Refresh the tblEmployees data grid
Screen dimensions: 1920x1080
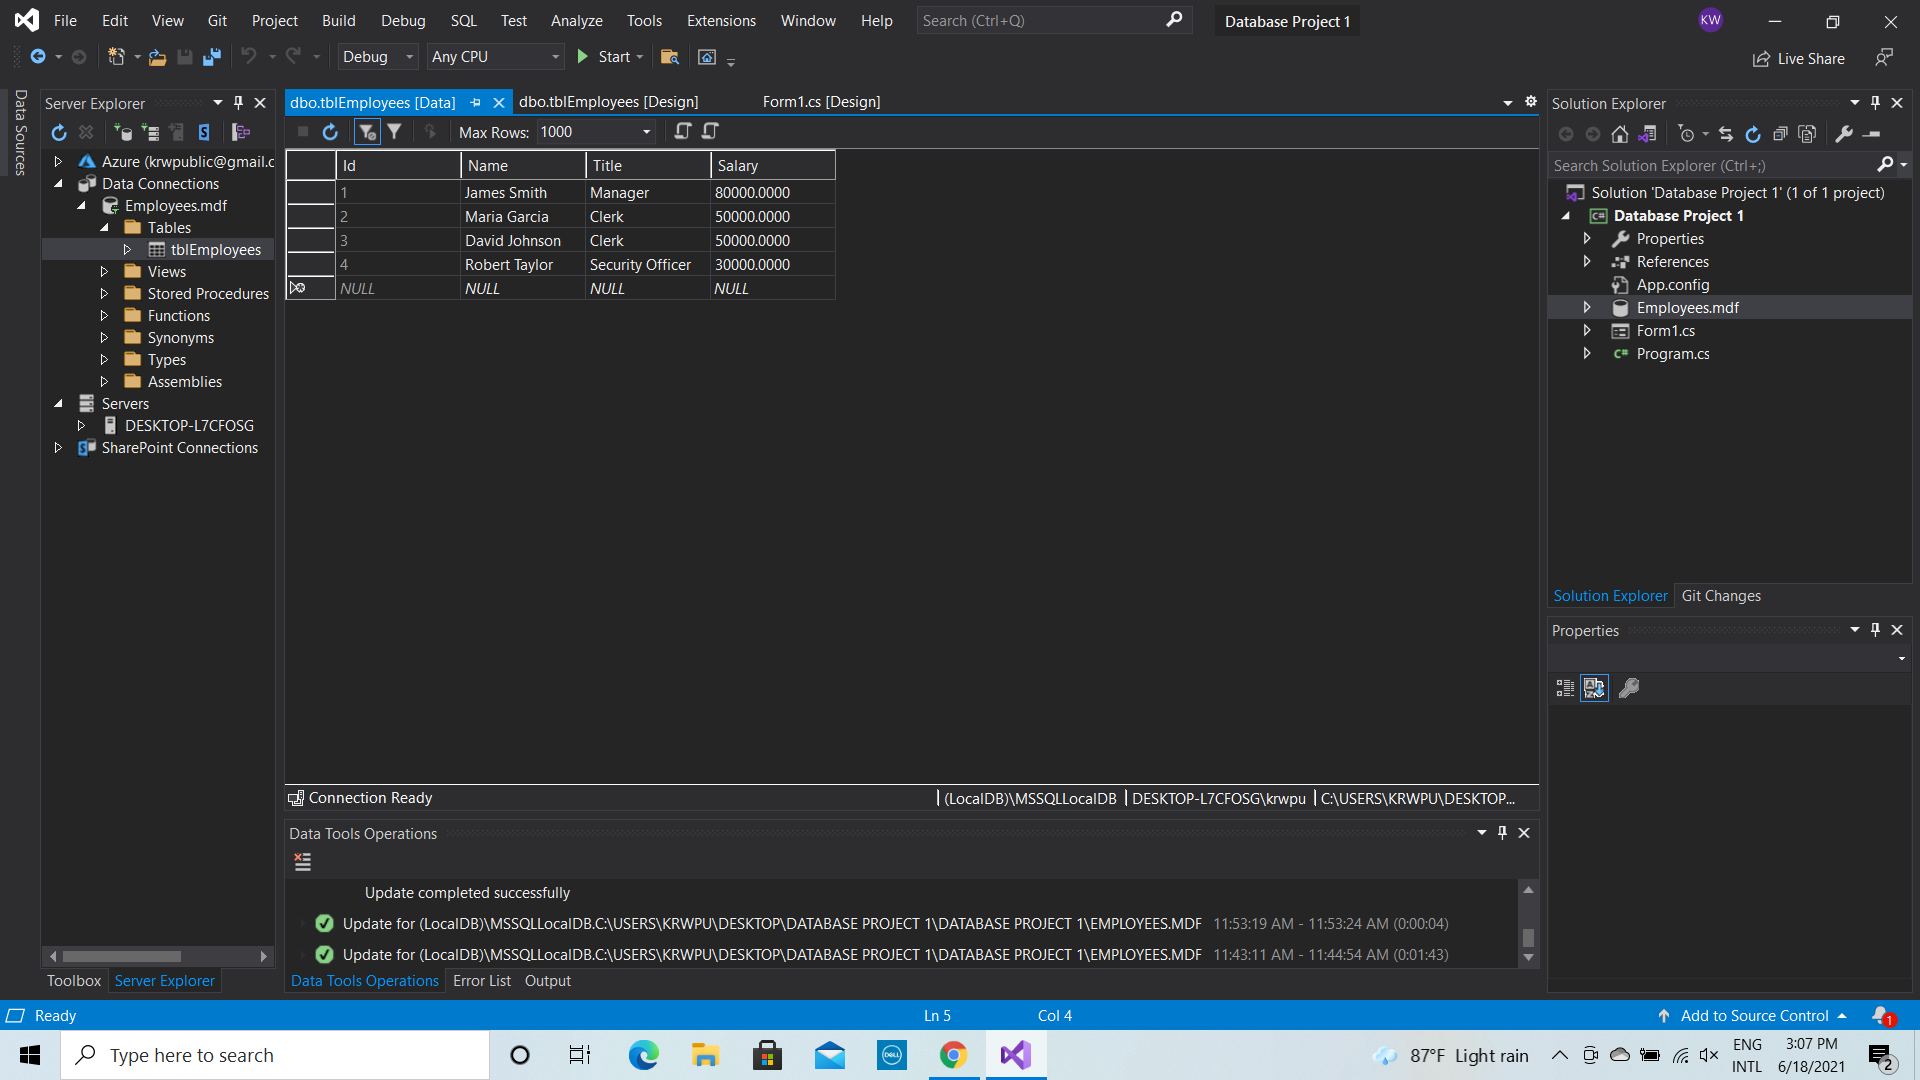click(330, 132)
